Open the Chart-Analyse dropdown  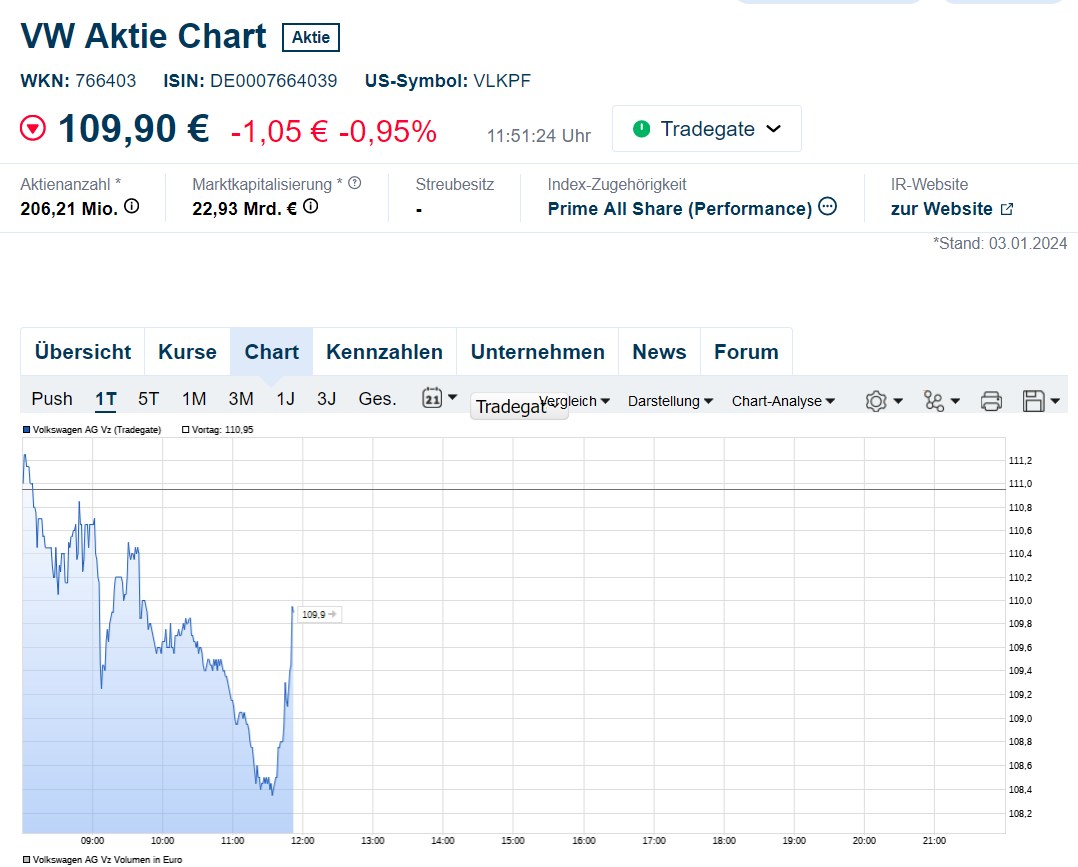[x=783, y=401]
